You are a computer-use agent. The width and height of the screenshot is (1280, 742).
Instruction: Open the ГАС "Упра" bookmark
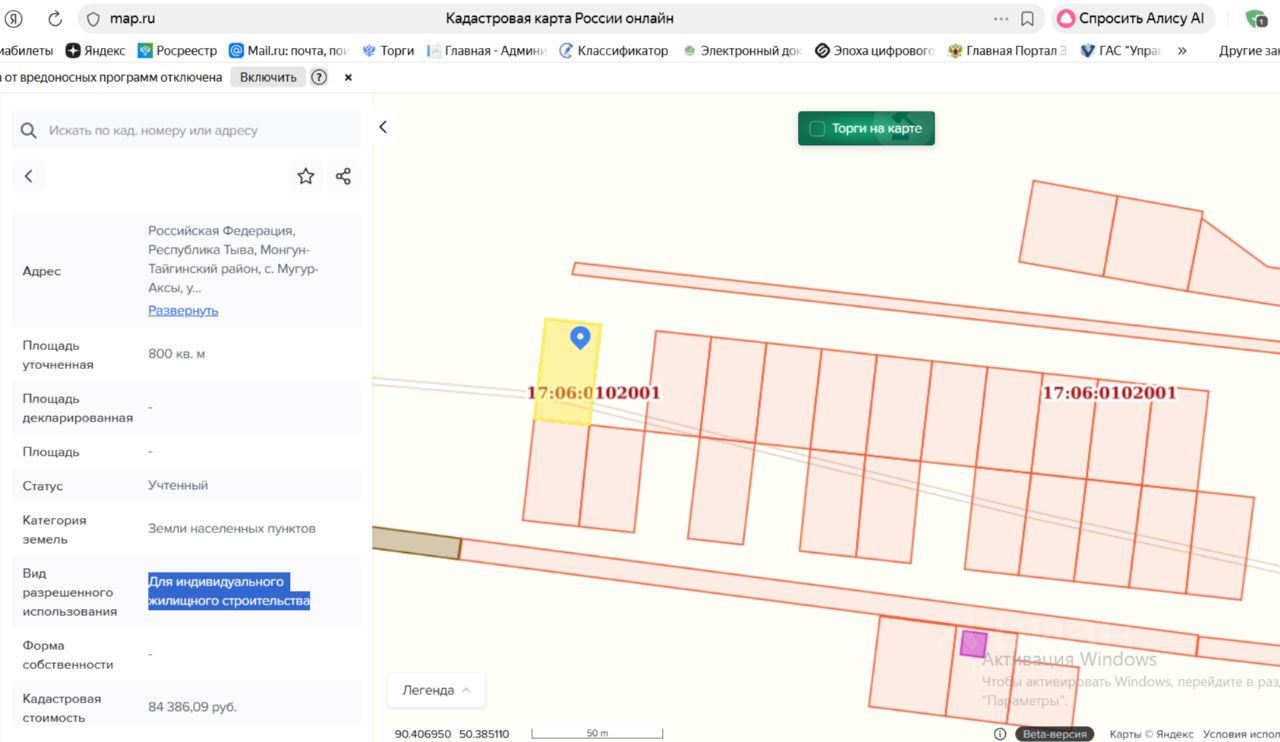(x=1121, y=51)
